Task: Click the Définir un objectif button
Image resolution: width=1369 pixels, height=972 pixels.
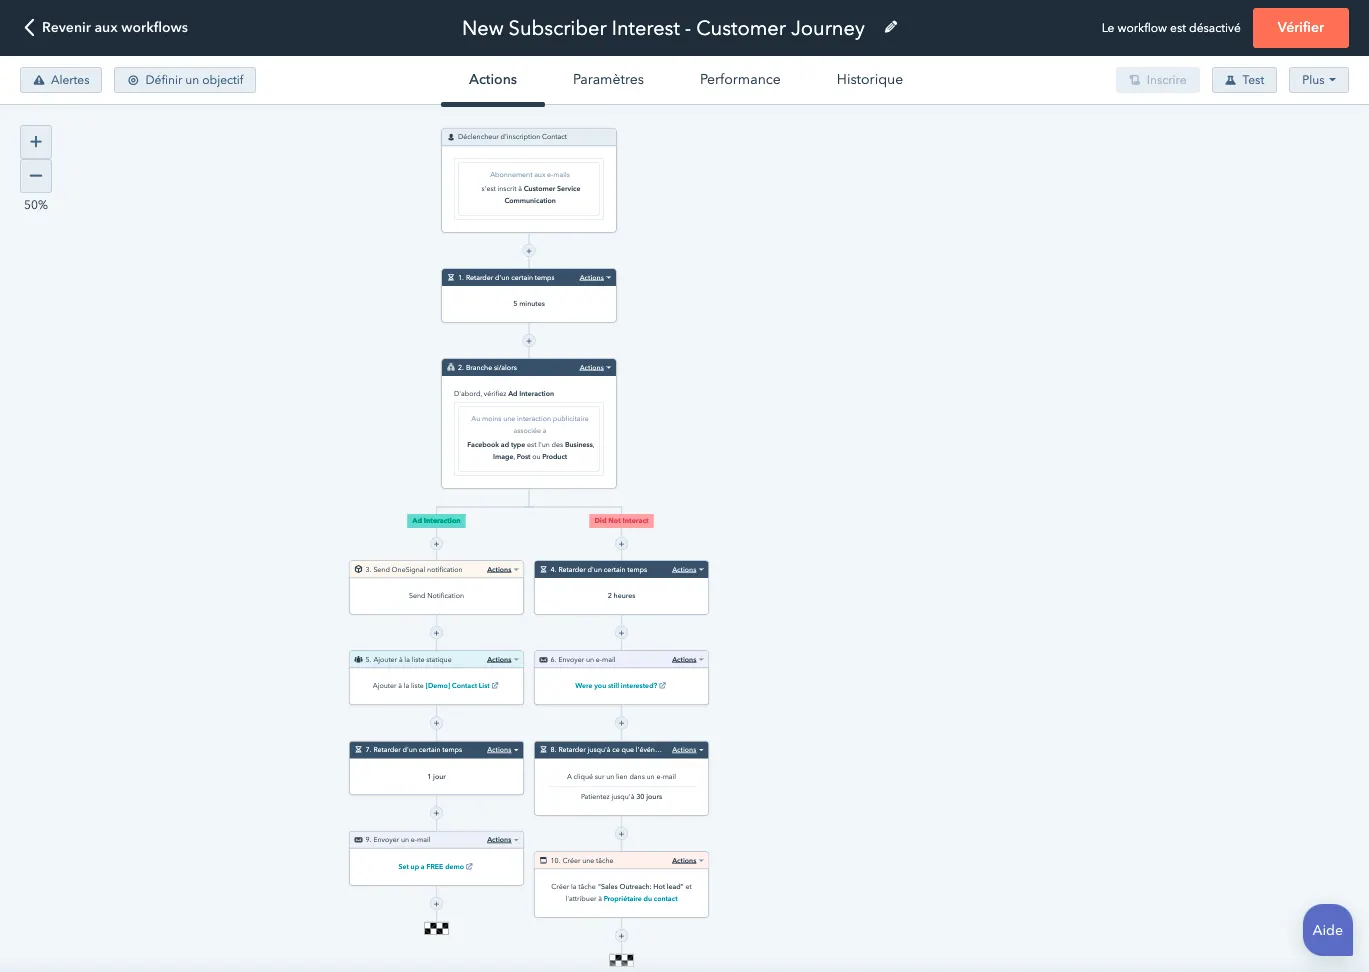Action: pyautogui.click(x=185, y=80)
